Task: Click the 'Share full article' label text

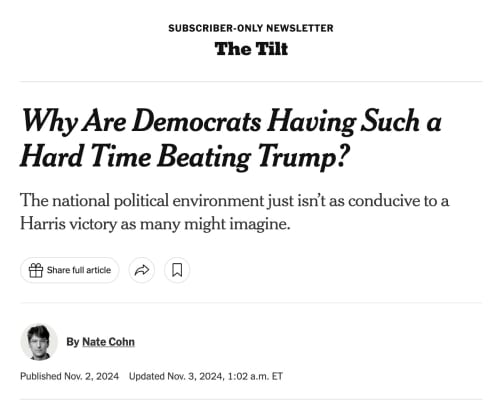Action: (79, 270)
